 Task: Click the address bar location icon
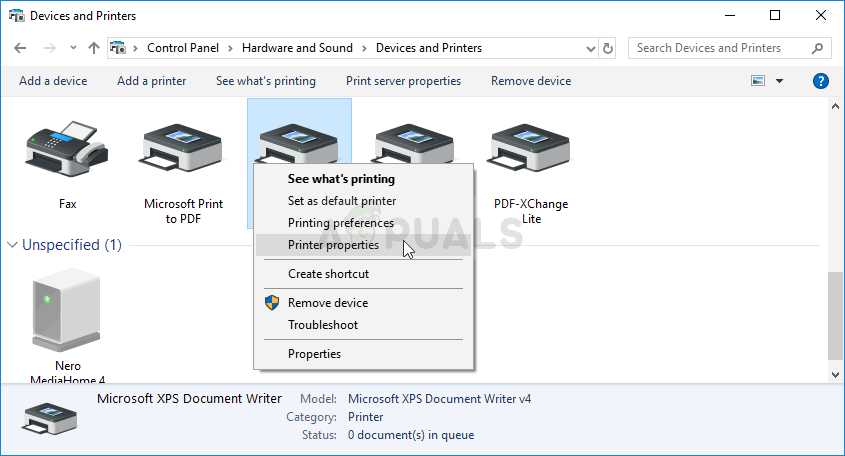(x=118, y=48)
